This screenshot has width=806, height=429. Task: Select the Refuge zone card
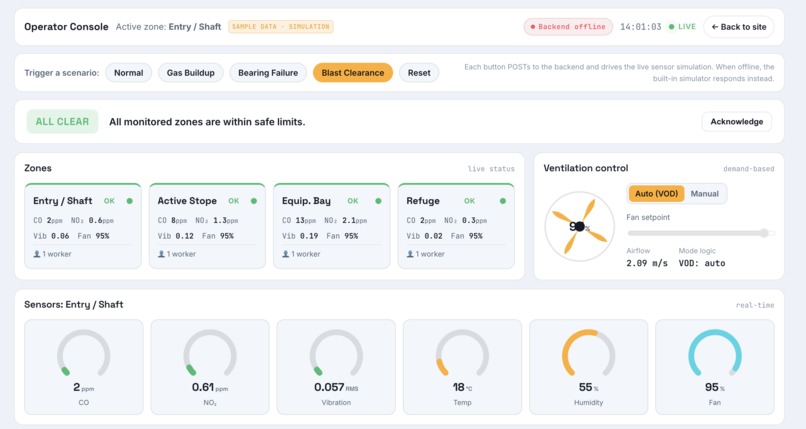(456, 226)
